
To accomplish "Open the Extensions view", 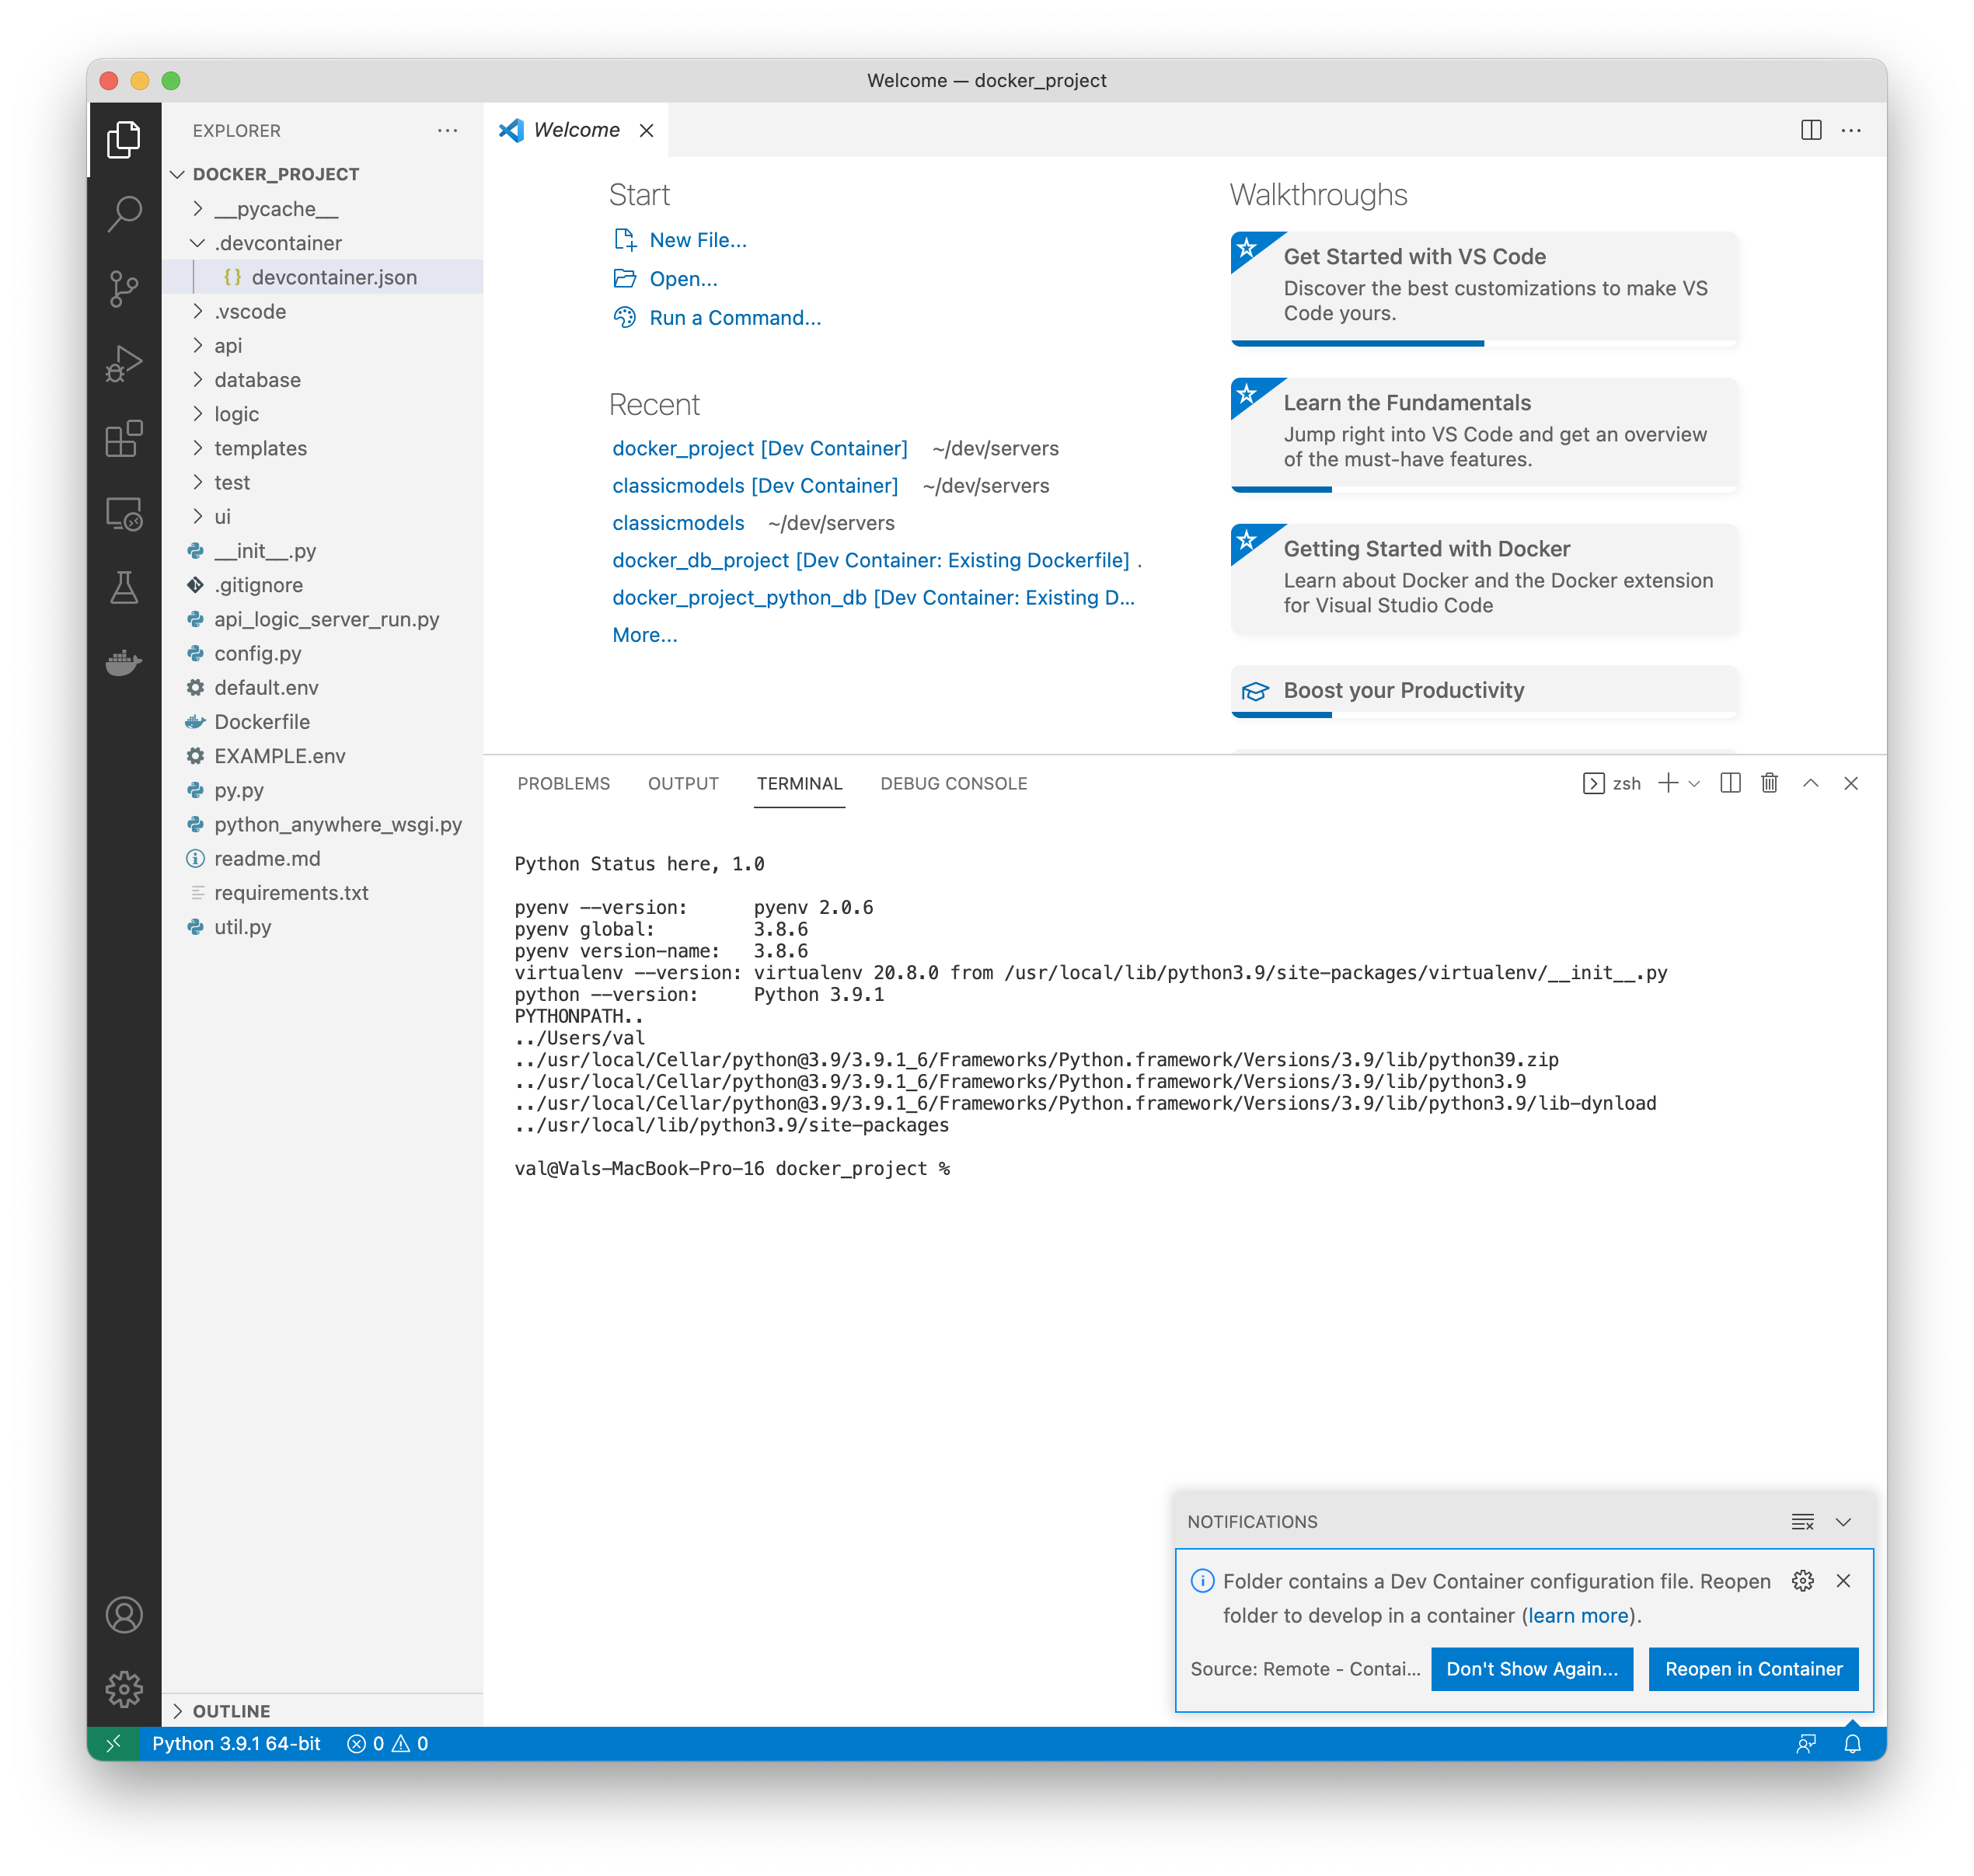I will 124,440.
